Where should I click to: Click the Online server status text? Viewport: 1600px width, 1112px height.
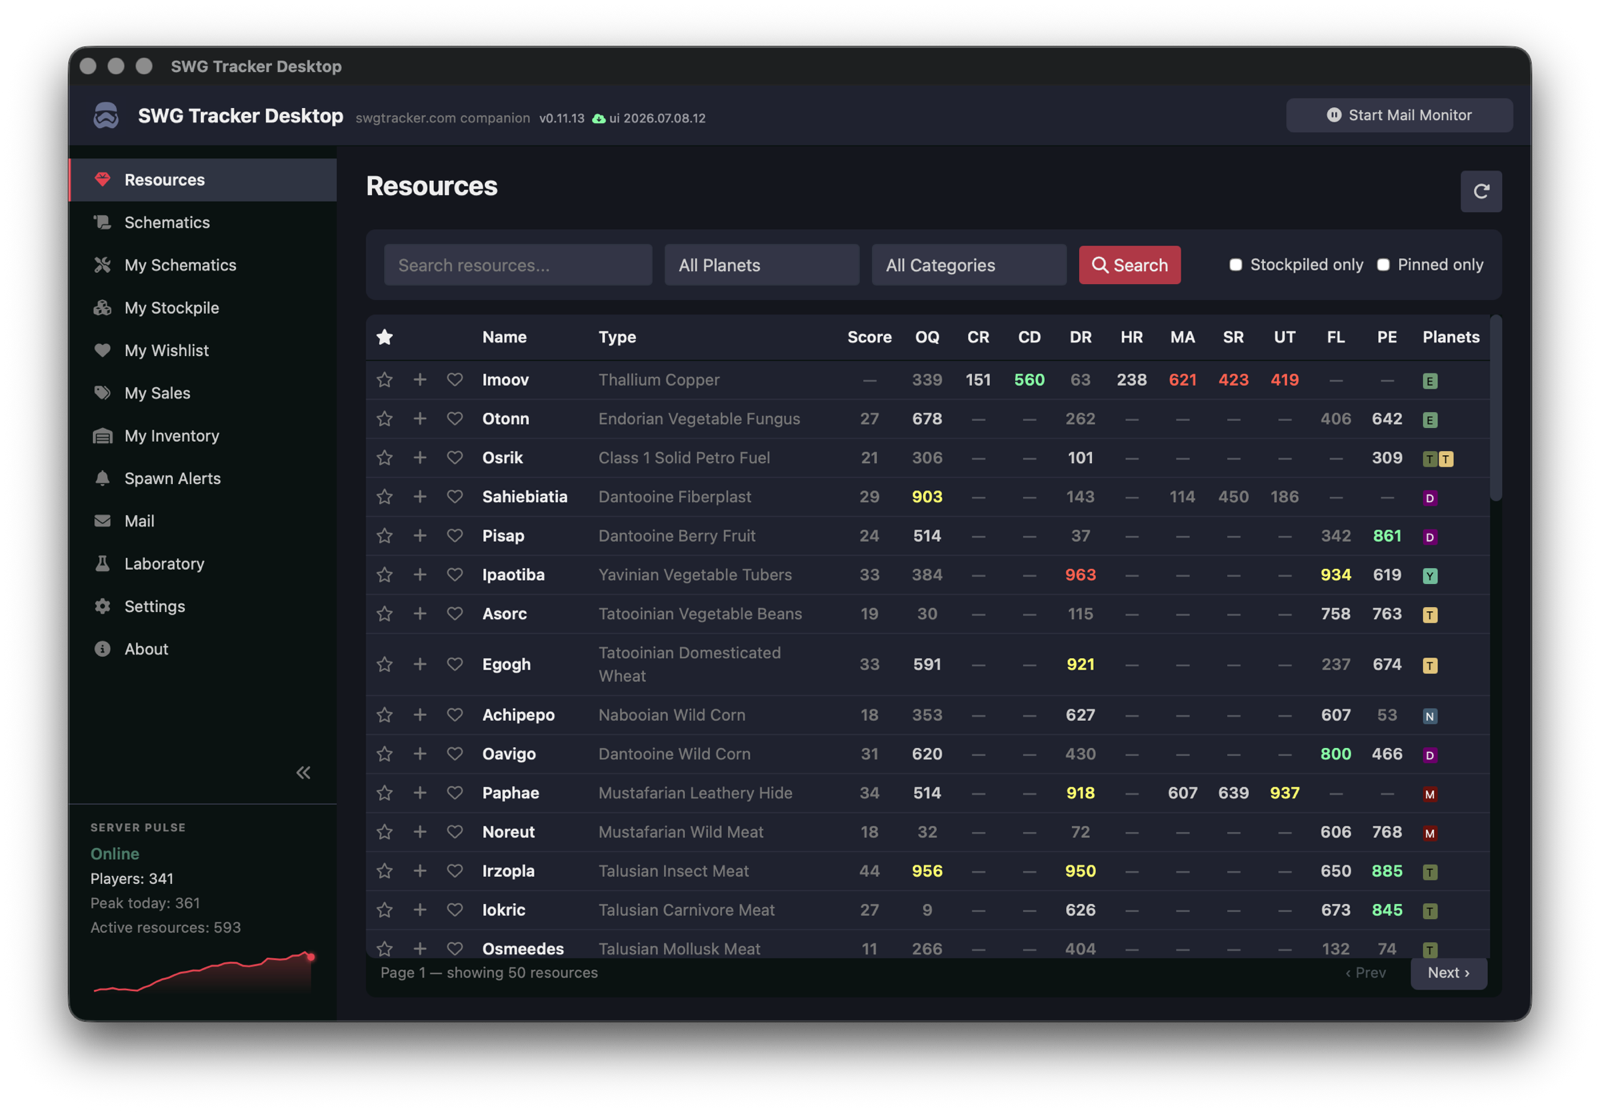click(115, 854)
